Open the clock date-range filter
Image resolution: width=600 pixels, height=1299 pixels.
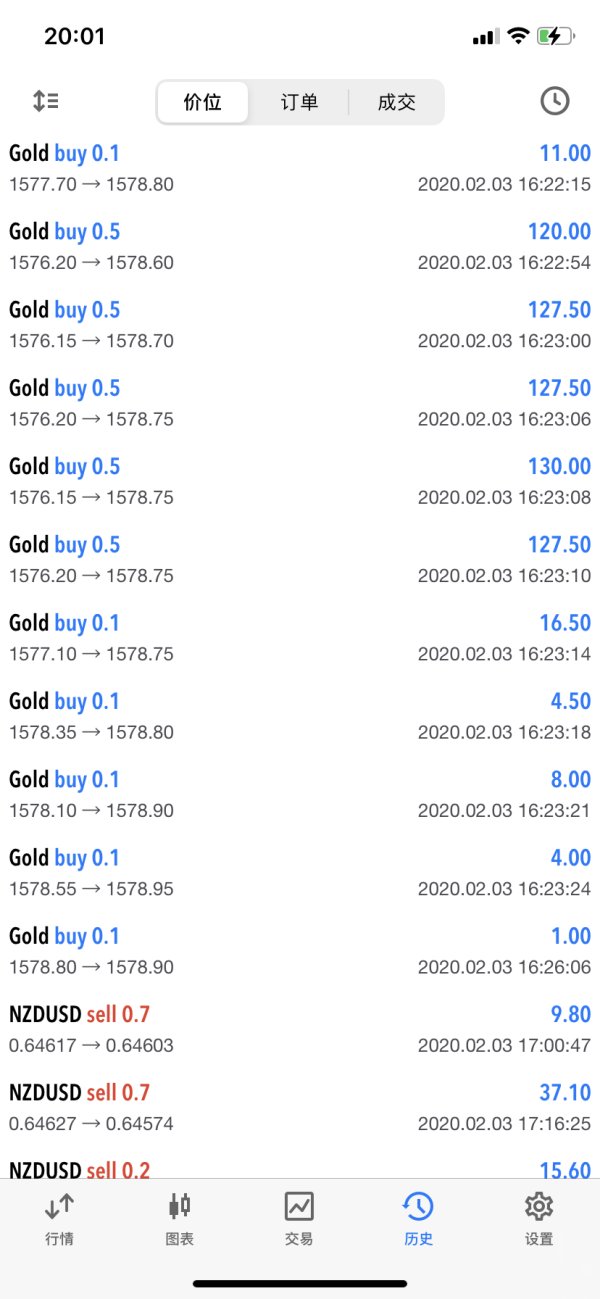(554, 101)
